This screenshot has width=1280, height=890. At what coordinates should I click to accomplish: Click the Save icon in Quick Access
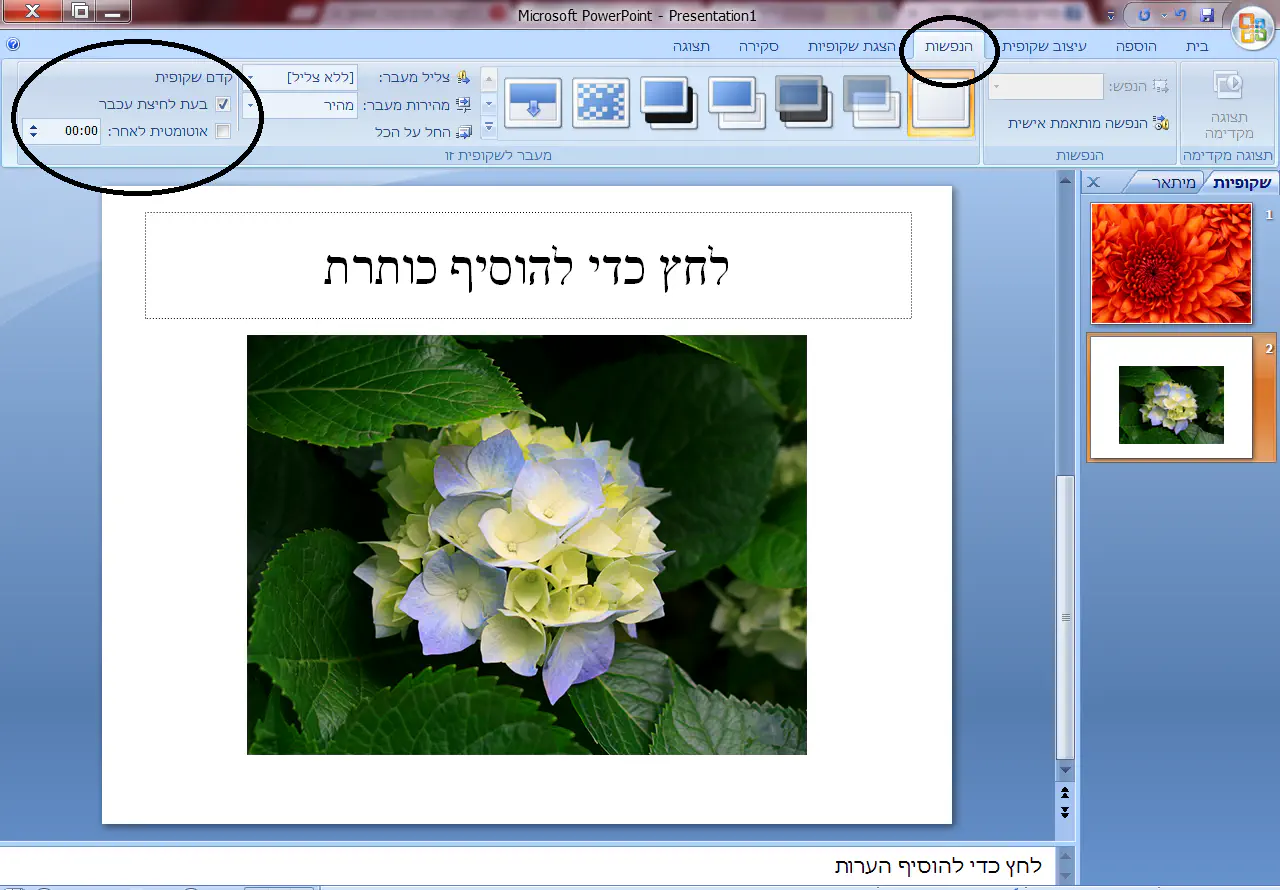click(1207, 15)
